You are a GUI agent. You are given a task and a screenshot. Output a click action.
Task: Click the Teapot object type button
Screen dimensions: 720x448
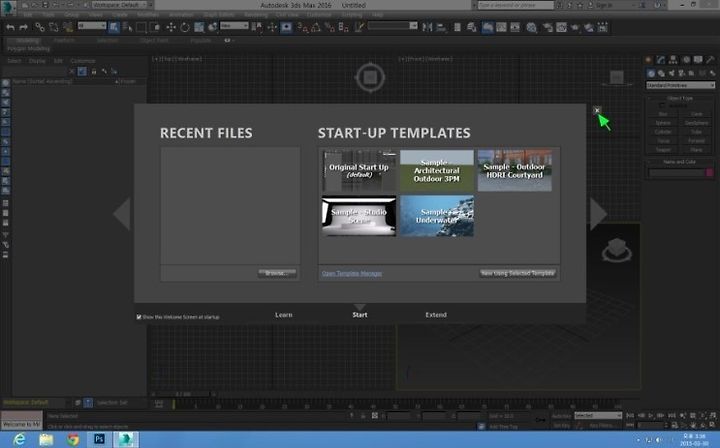coord(663,150)
